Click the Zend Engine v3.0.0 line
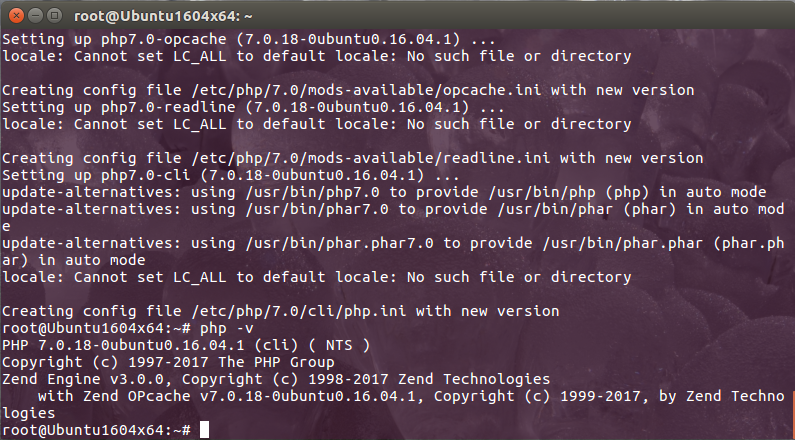 276,379
